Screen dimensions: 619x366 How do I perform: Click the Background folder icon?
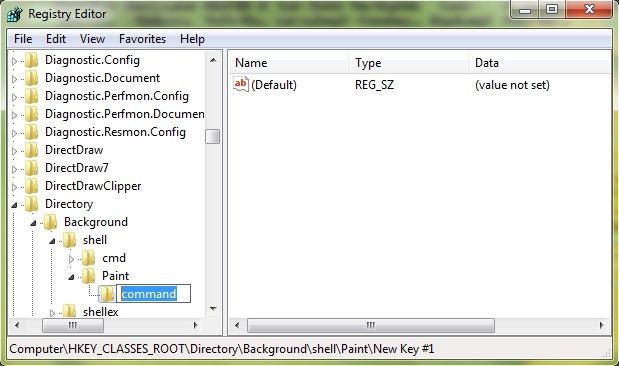(x=51, y=222)
